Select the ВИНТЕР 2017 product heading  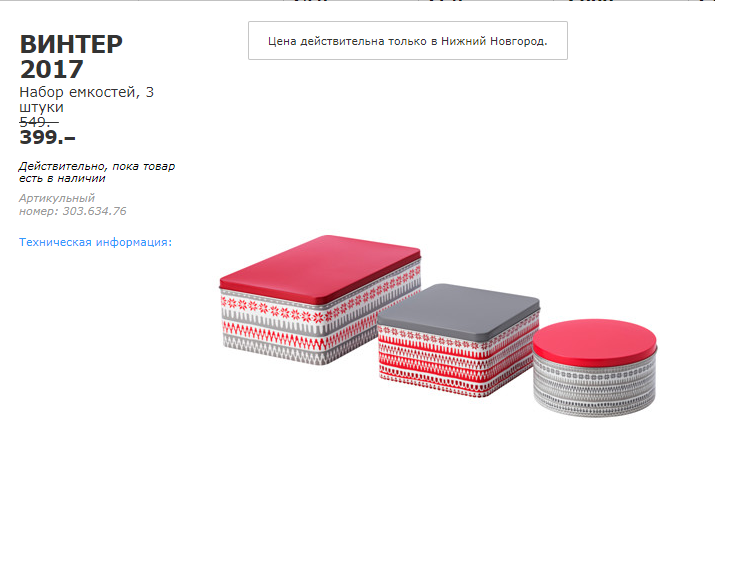71,57
